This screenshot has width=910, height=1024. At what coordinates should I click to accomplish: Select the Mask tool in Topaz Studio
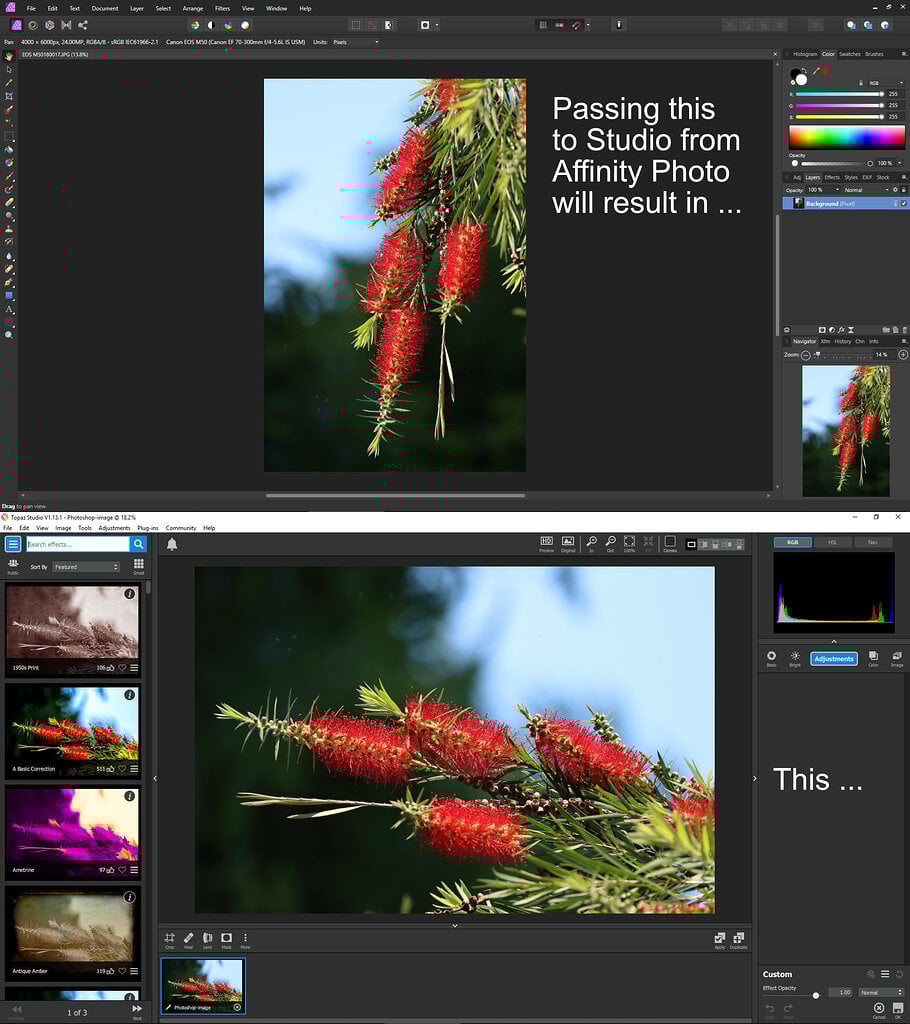point(226,938)
